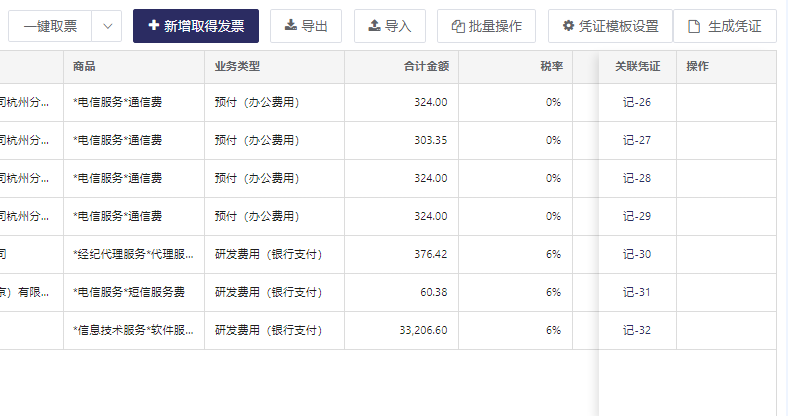Open linked voucher 记-31
Screen dimensions: 788x416
coord(637,292)
